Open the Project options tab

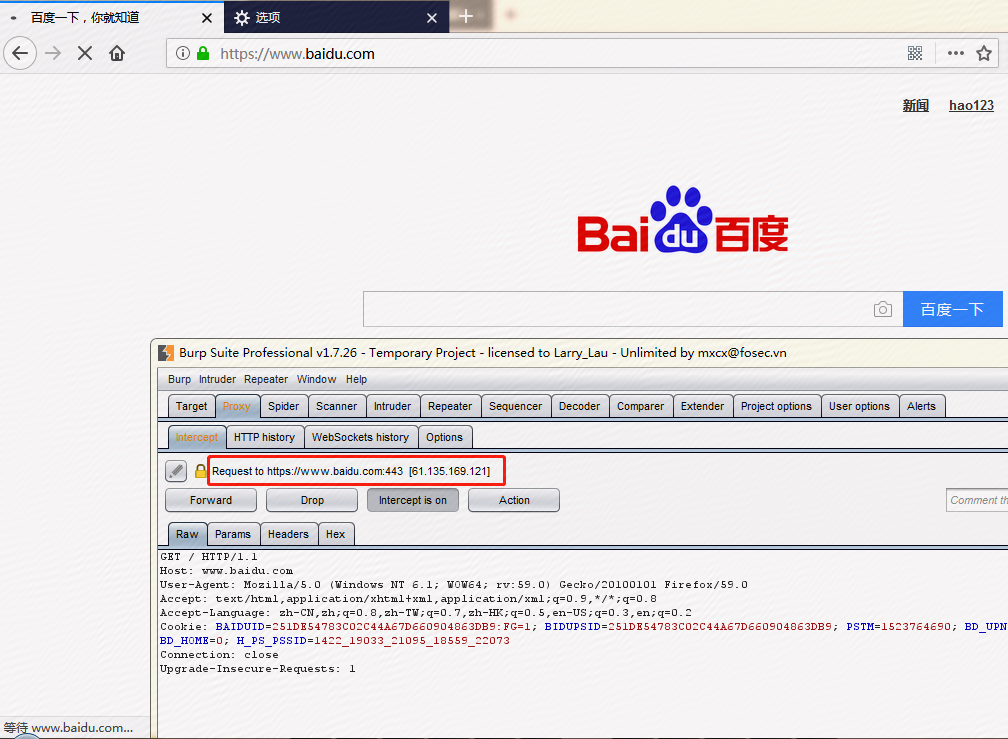[776, 406]
